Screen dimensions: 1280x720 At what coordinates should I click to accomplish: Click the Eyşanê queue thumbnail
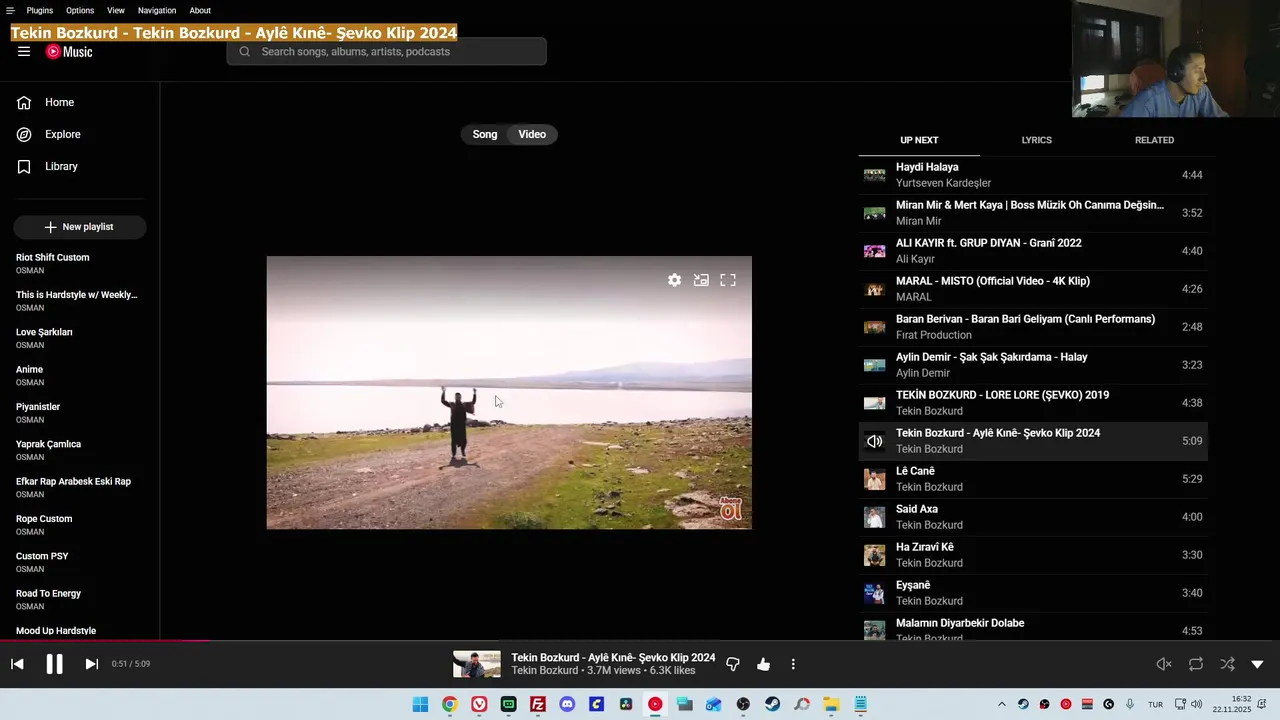[875, 593]
